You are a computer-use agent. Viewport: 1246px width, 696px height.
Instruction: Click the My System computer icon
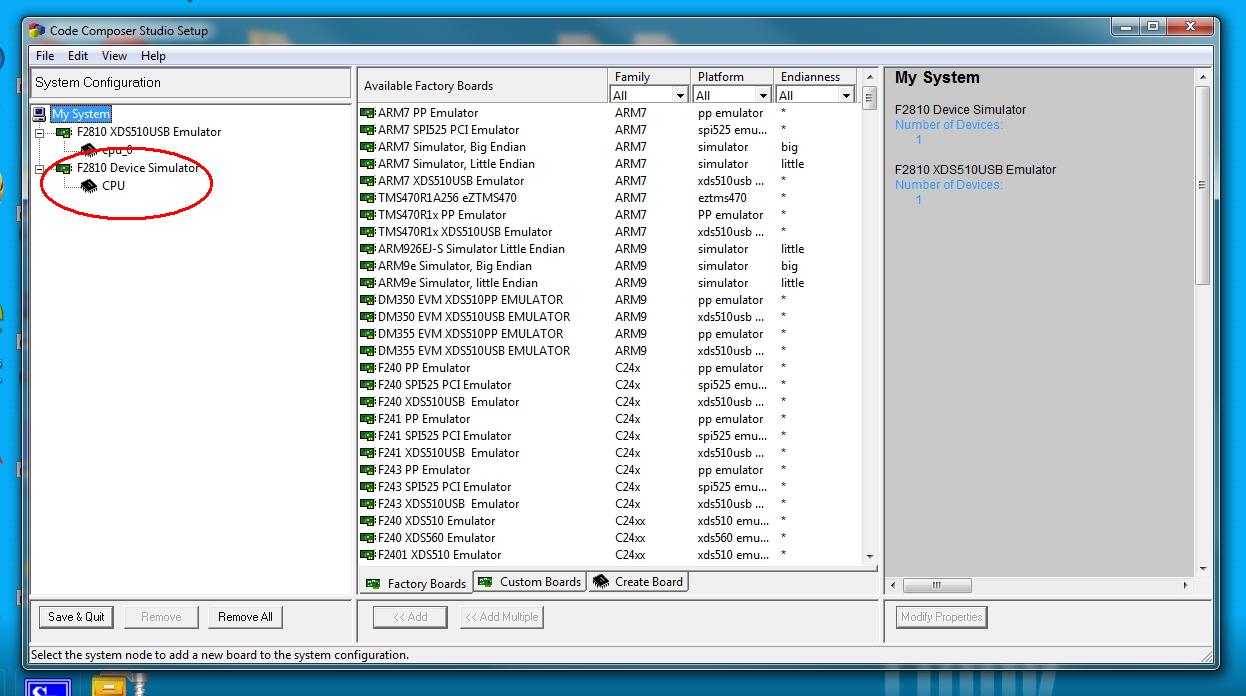tap(40, 114)
